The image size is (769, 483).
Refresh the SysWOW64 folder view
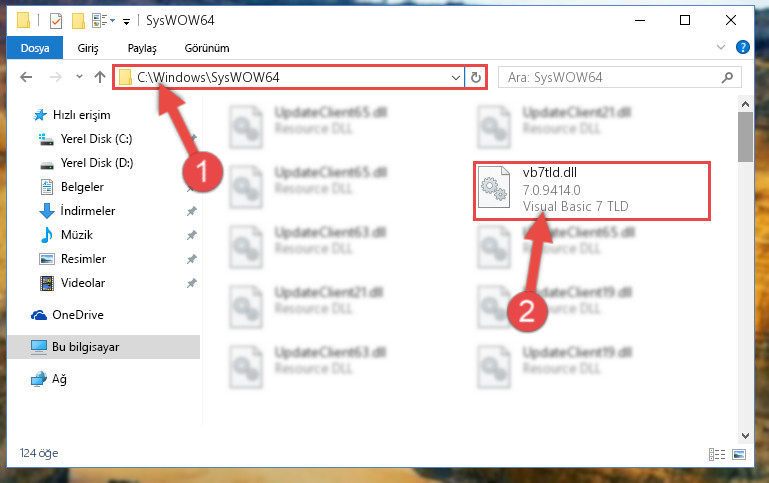(x=475, y=77)
